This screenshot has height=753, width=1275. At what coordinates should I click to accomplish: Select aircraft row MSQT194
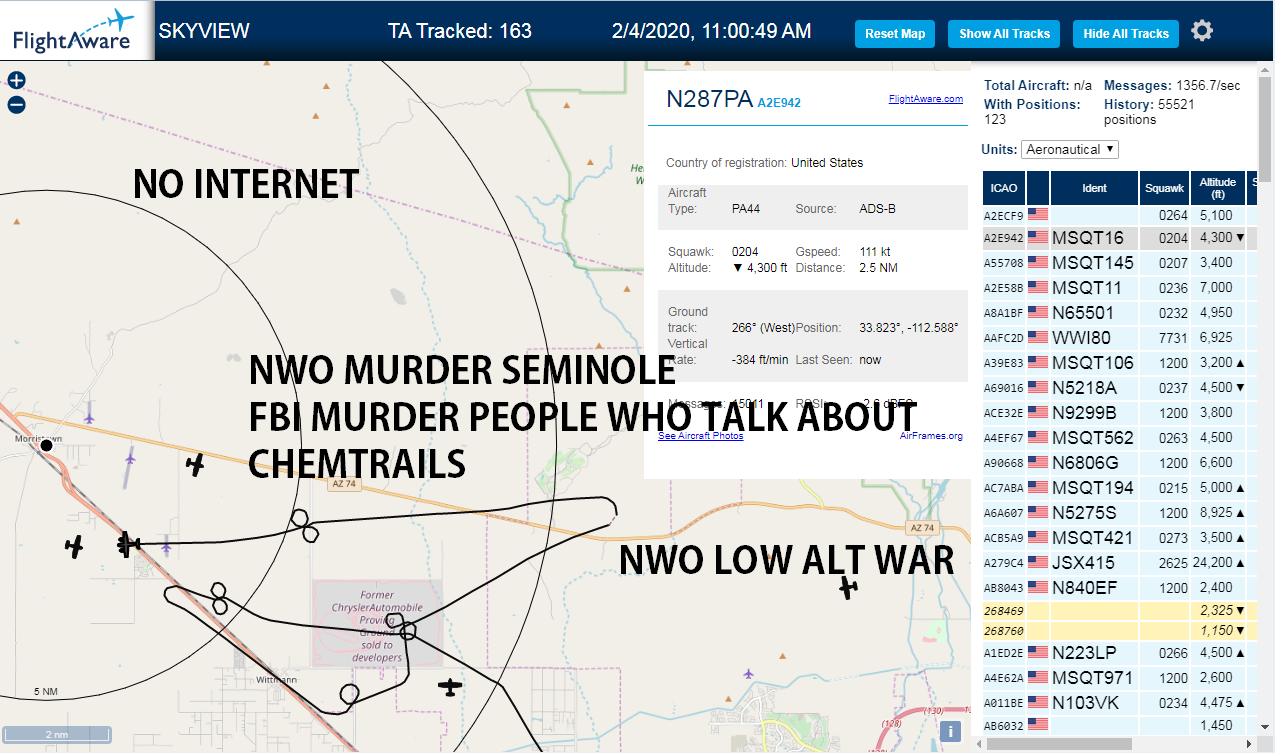pos(1120,488)
